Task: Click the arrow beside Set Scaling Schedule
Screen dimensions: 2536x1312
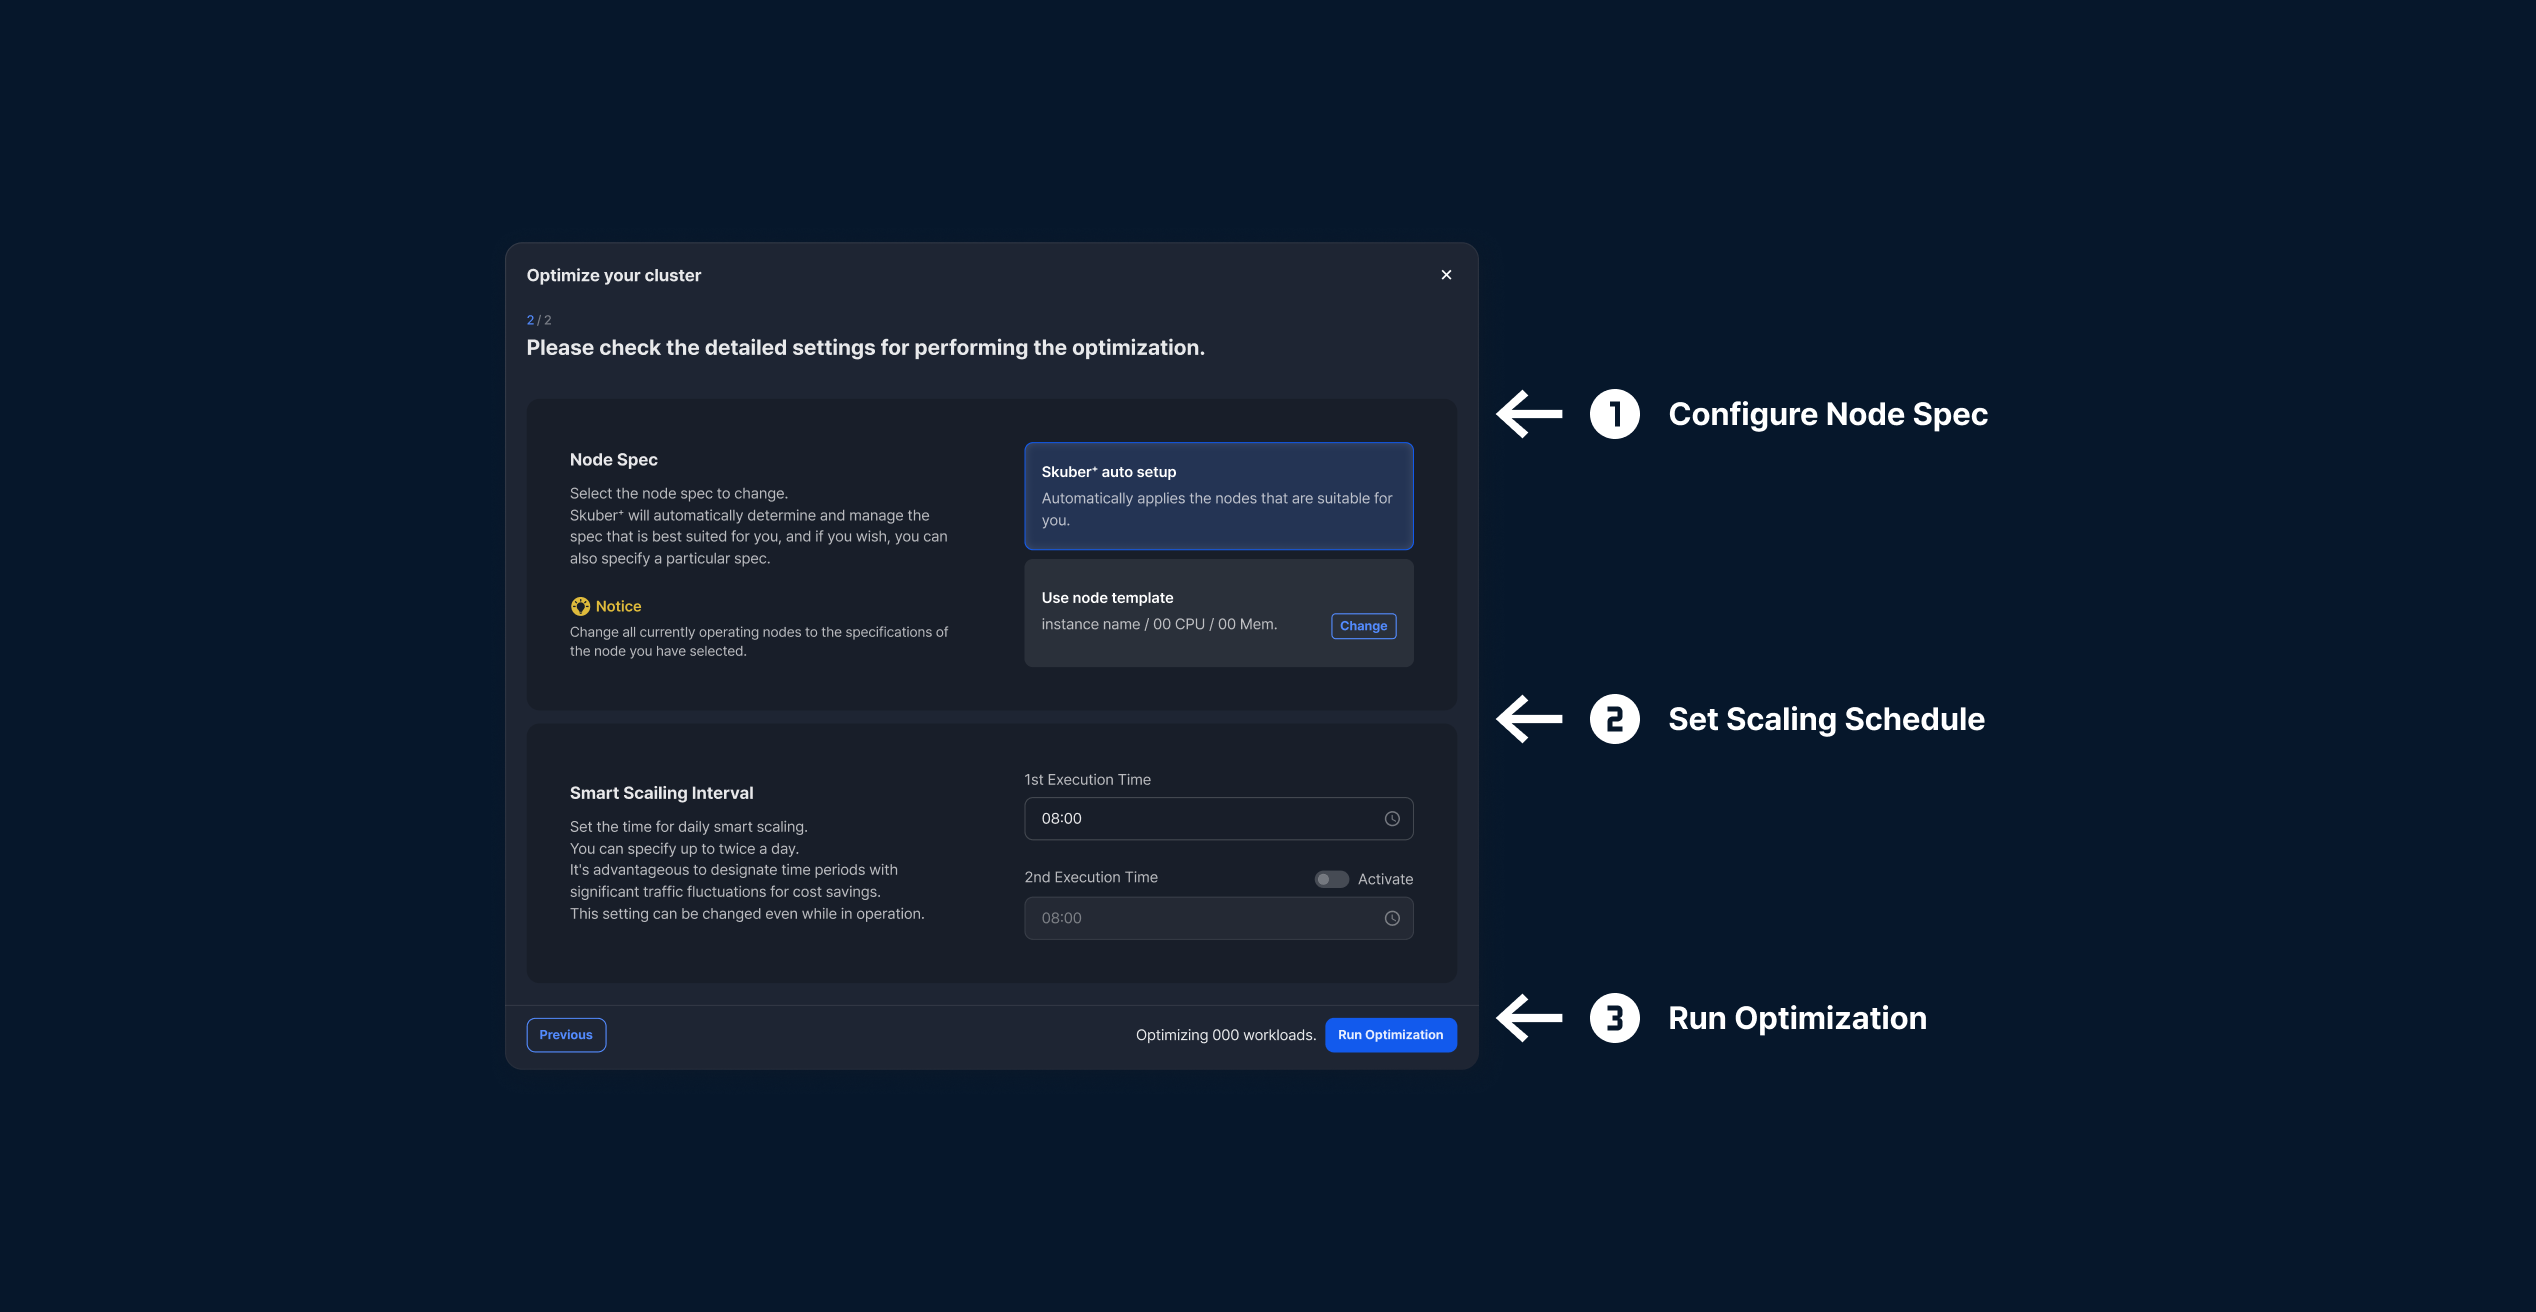Action: tap(1529, 719)
